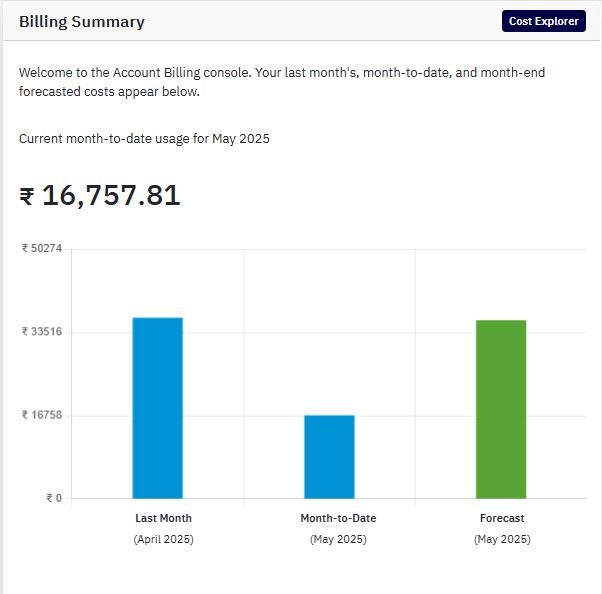The image size is (602, 594).
Task: Click the ₹ 33516 y-axis label
Action: pyautogui.click(x=42, y=331)
